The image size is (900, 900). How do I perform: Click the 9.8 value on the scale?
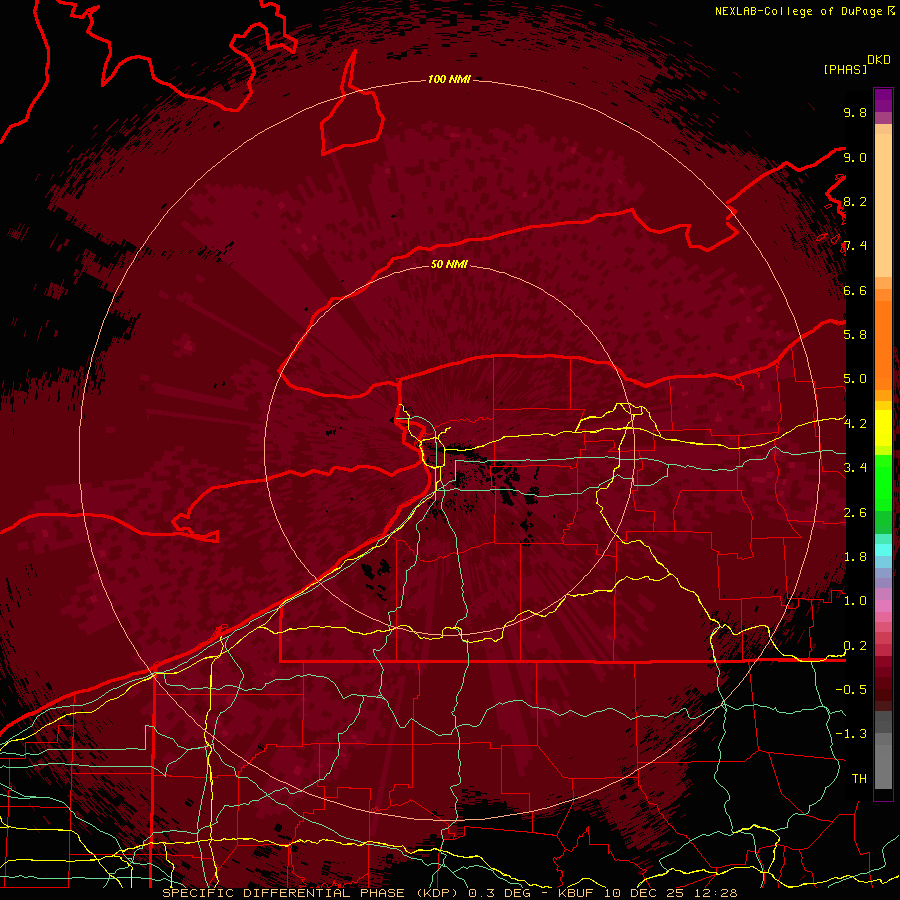(855, 112)
